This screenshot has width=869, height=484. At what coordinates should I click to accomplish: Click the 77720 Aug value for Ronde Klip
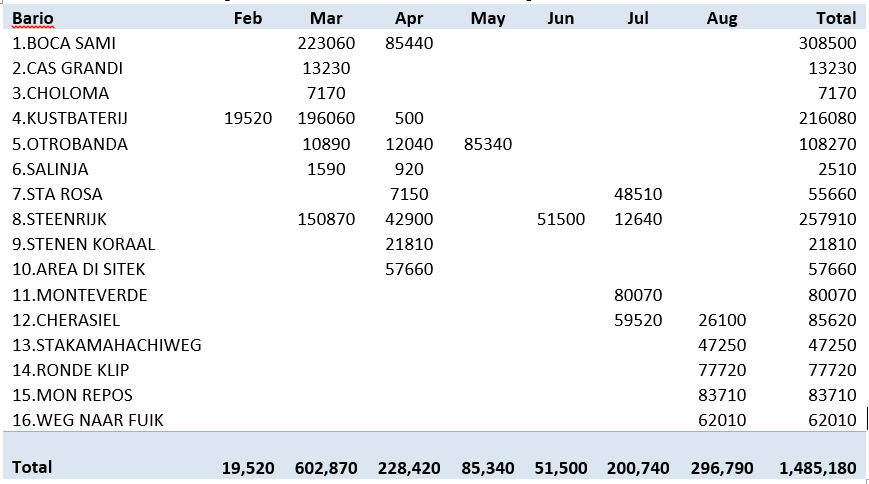(722, 370)
